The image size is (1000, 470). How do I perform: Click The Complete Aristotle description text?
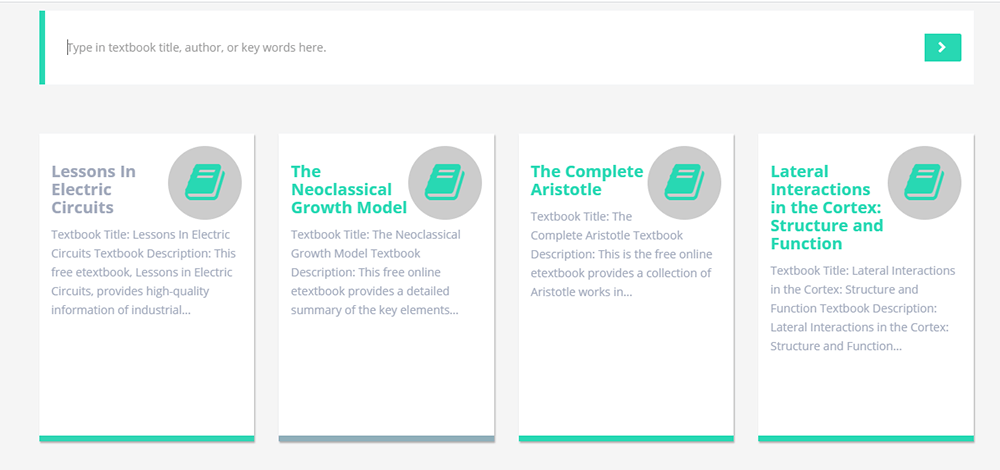620,254
